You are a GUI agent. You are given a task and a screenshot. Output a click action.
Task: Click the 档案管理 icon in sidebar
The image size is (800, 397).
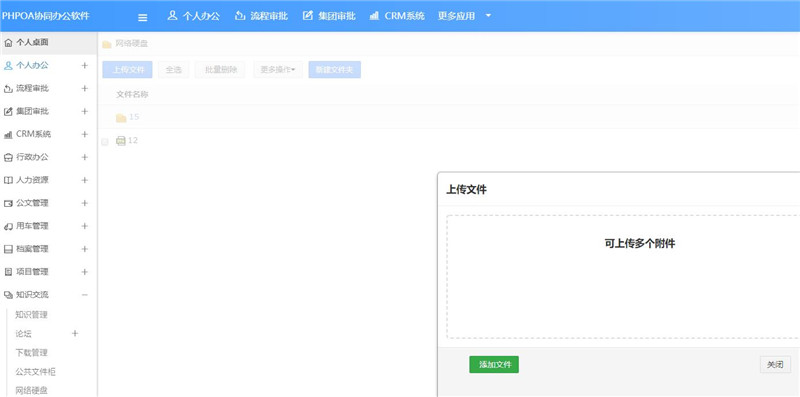pyautogui.click(x=8, y=249)
